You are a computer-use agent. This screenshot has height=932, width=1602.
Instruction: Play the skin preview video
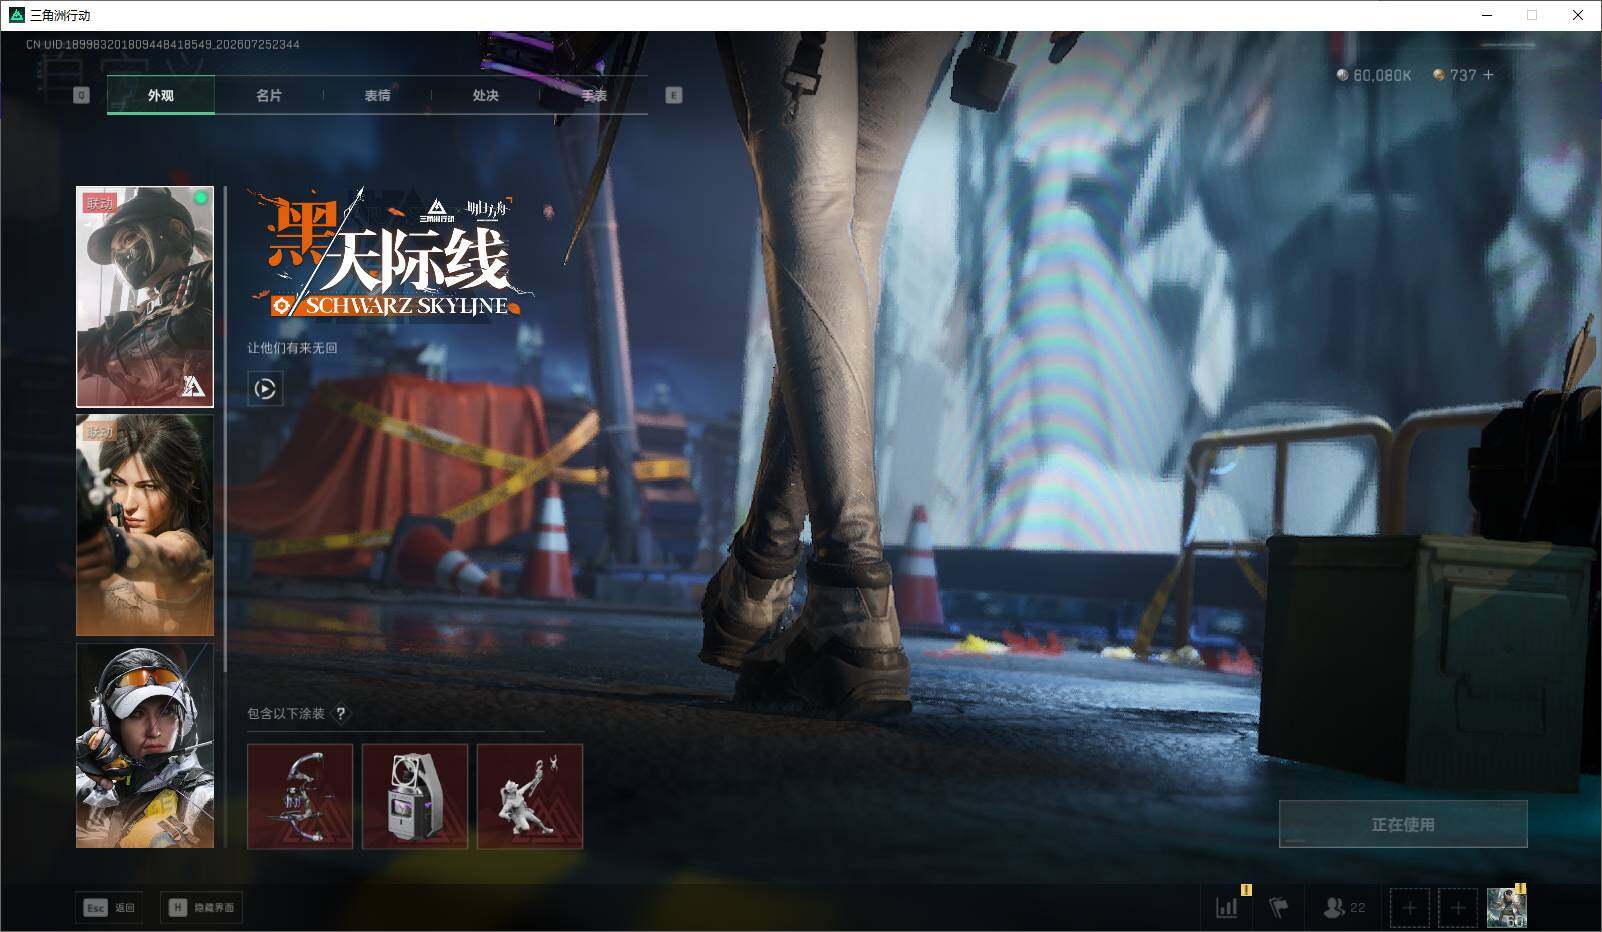pyautogui.click(x=265, y=389)
